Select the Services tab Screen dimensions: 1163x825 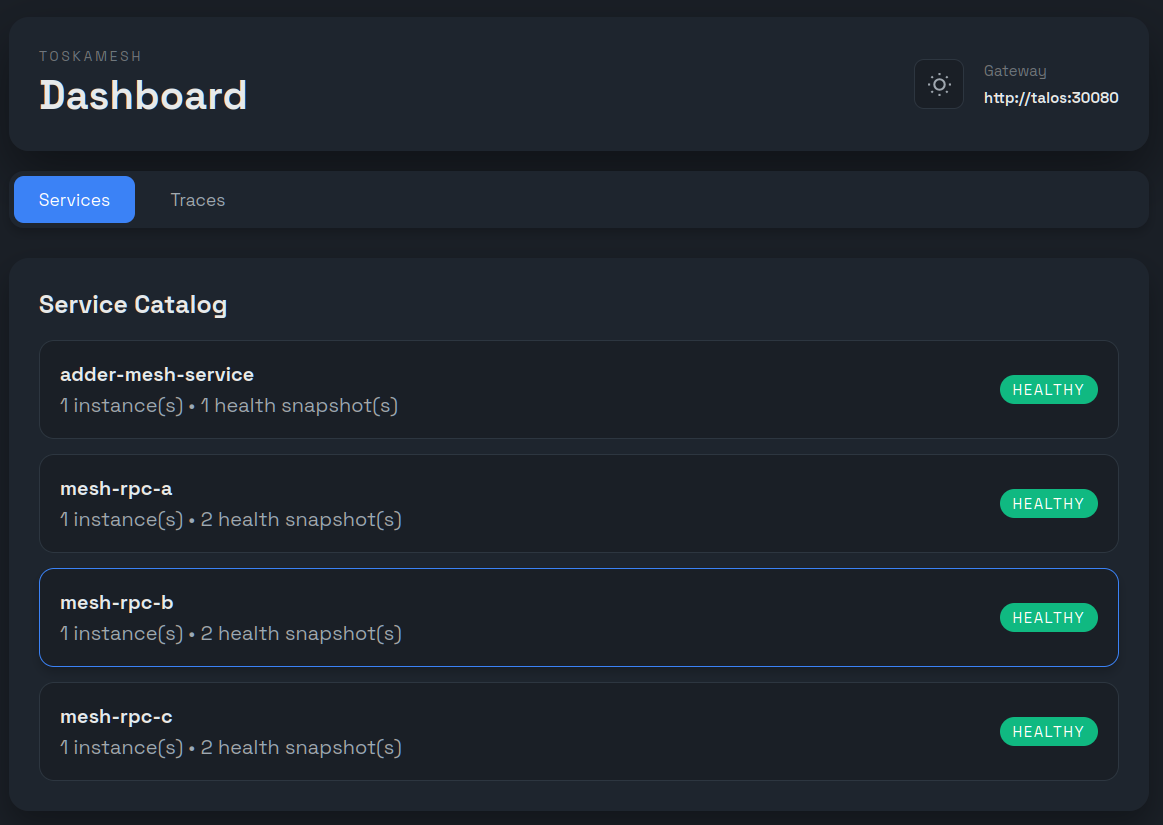coord(74,200)
